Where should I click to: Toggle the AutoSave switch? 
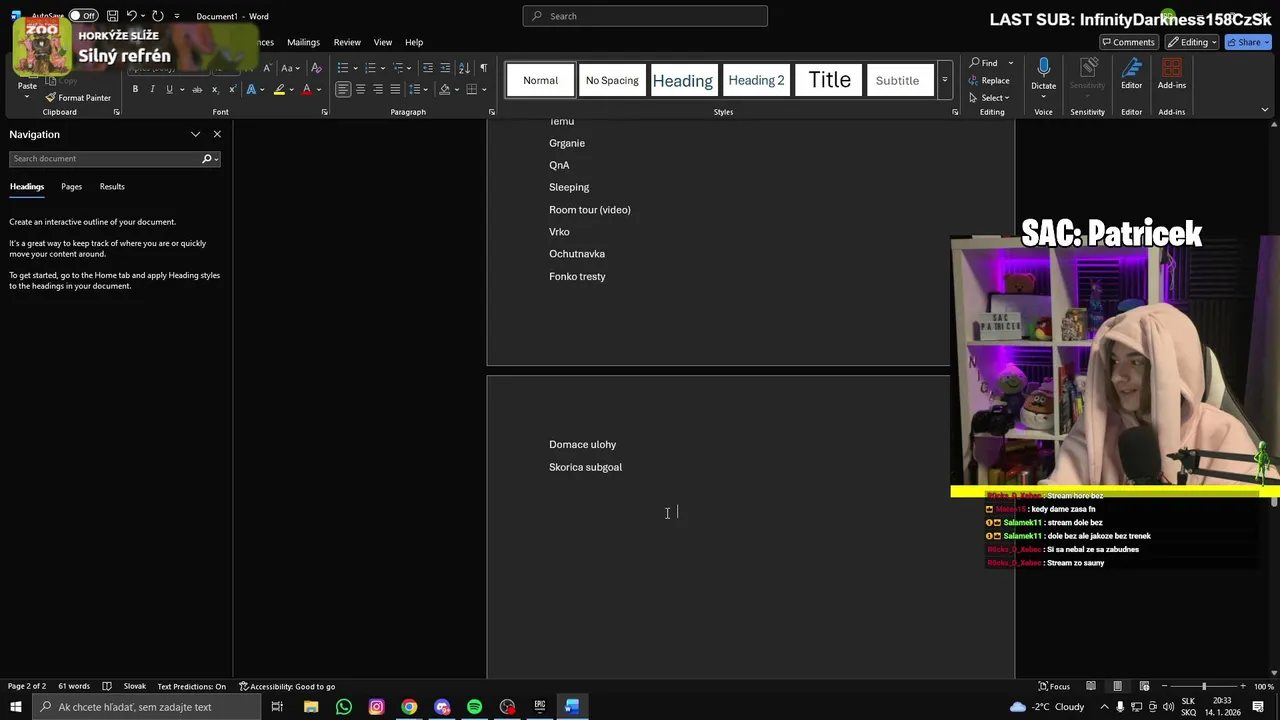click(84, 16)
